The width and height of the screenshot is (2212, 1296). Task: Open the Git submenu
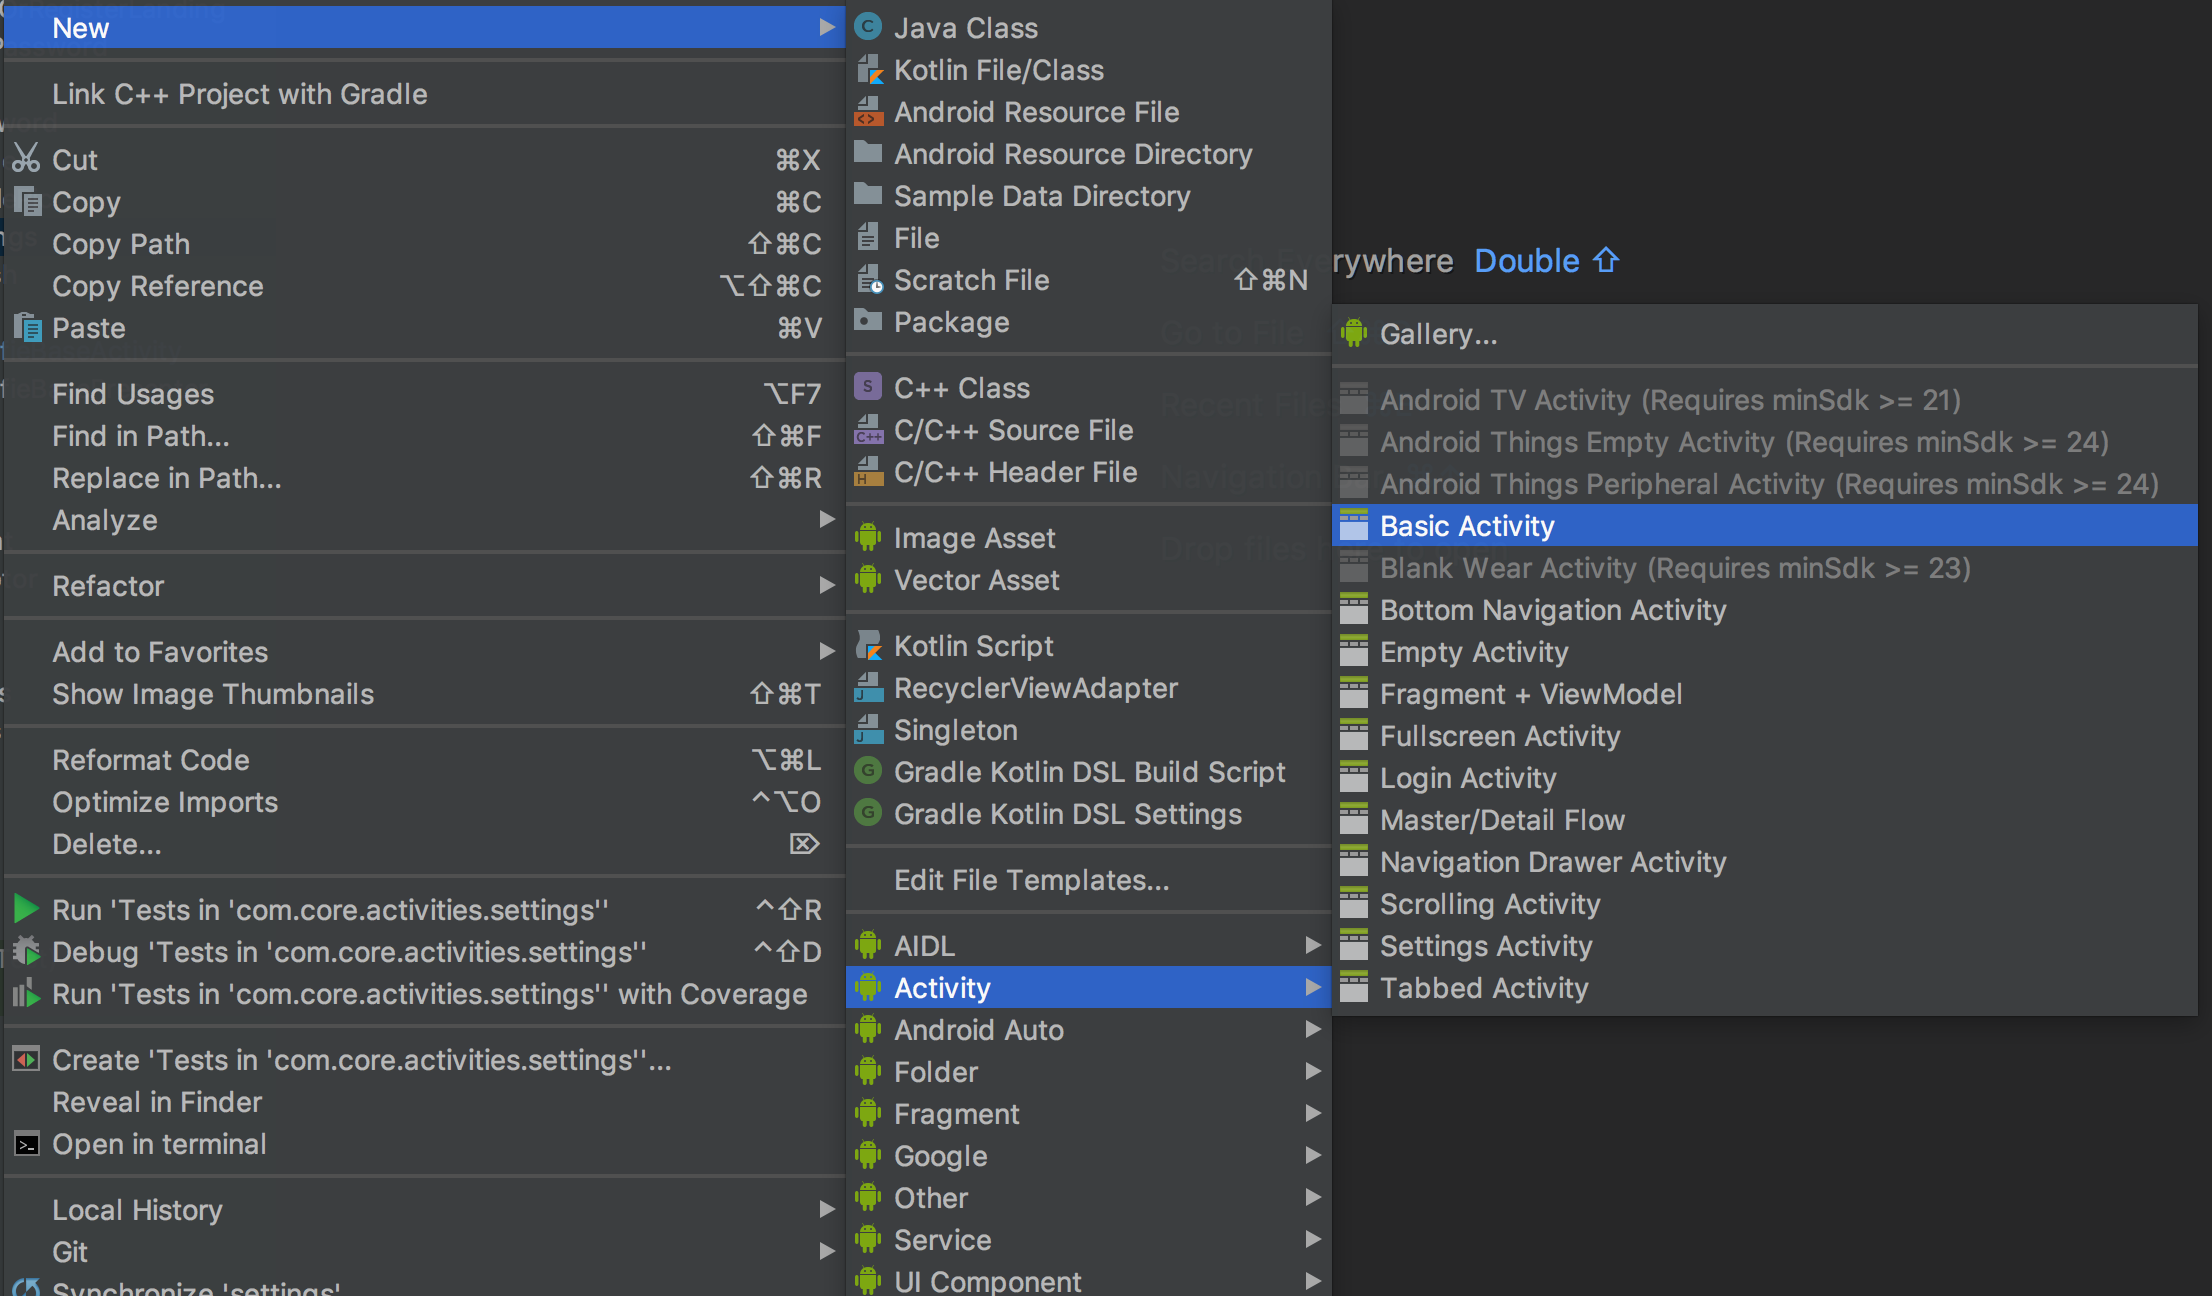(x=424, y=1251)
